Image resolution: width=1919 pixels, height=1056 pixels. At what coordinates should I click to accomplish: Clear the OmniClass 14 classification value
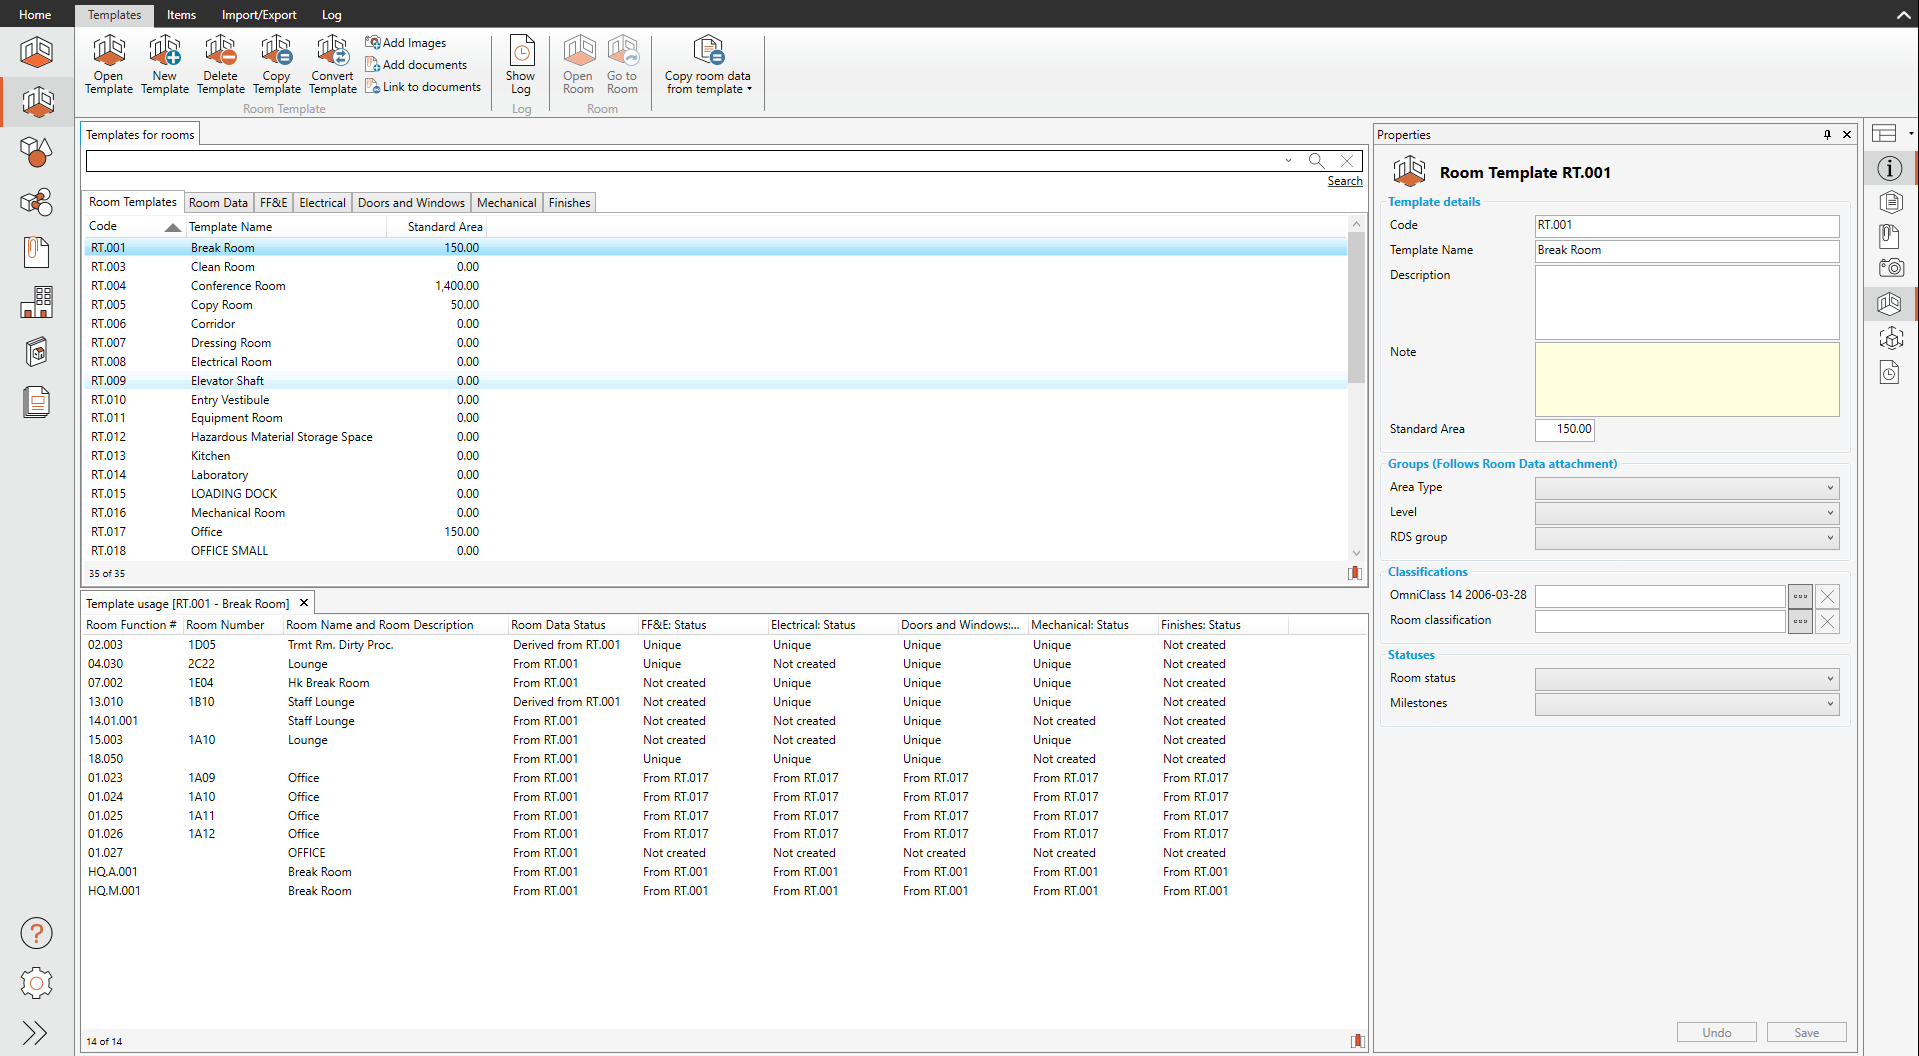pos(1827,596)
